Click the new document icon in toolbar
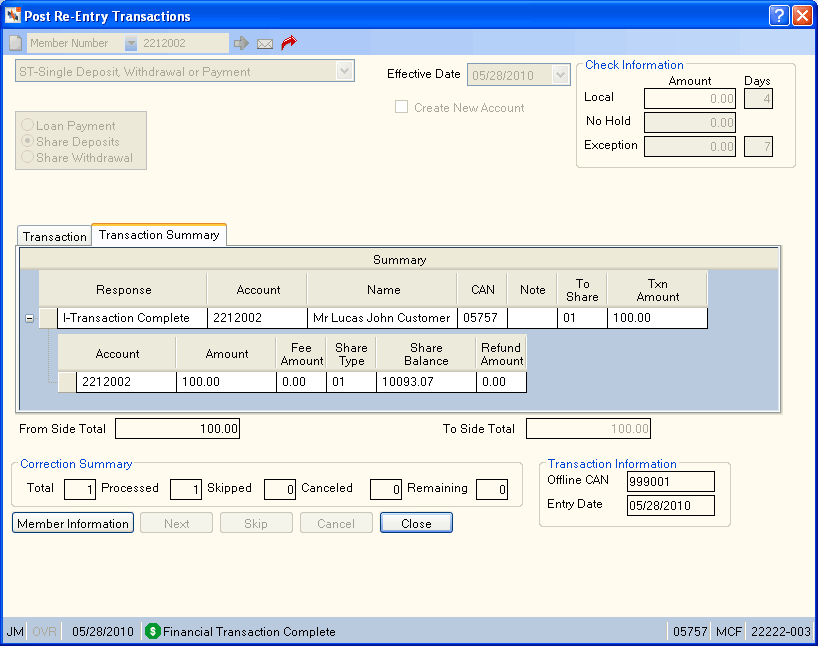The width and height of the screenshot is (818, 646). point(16,43)
